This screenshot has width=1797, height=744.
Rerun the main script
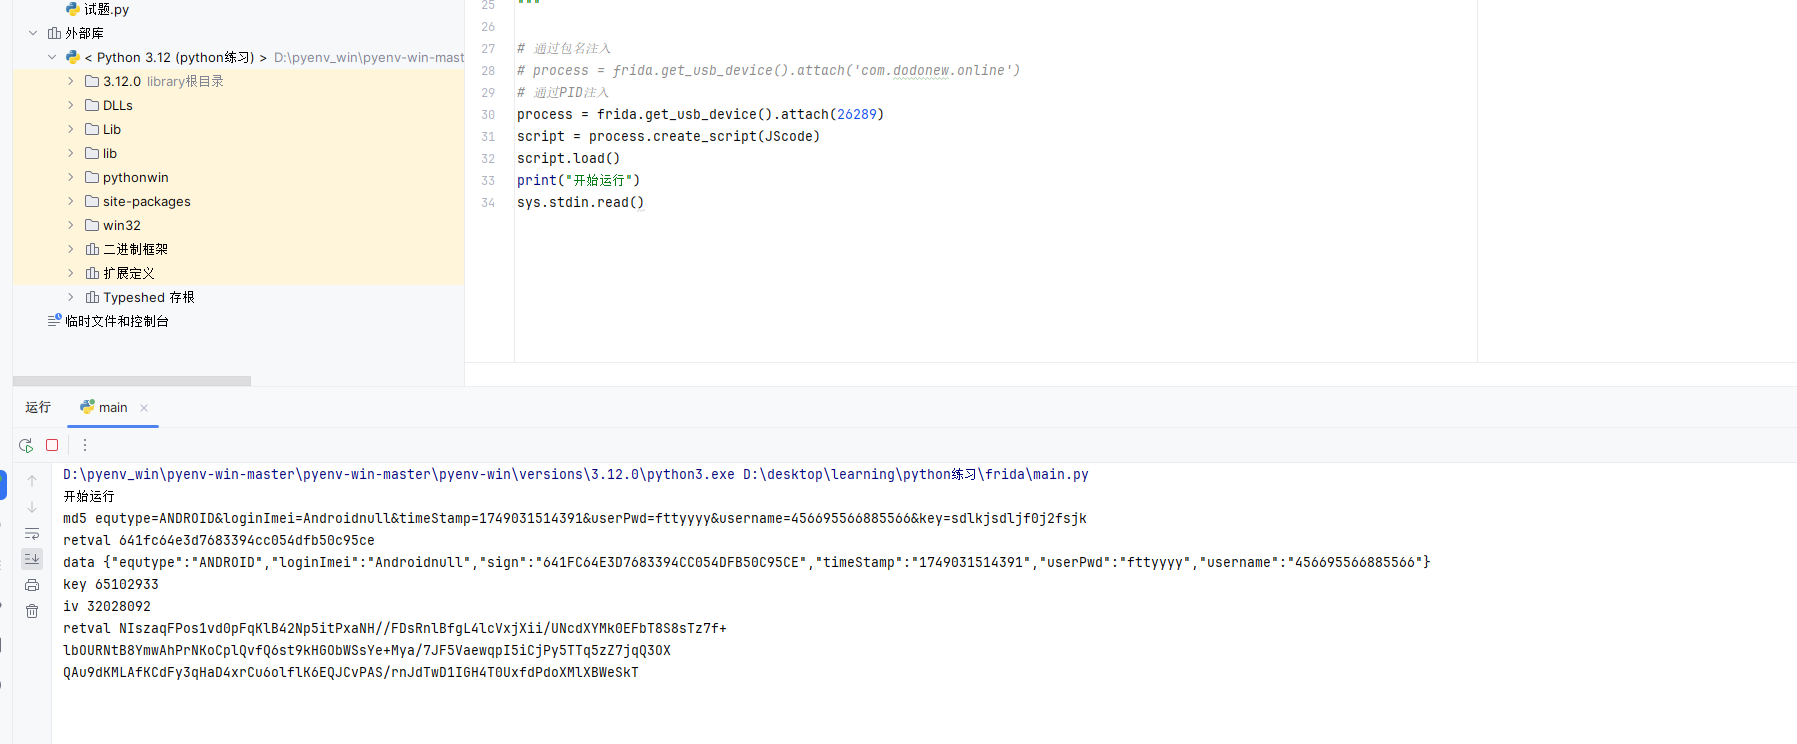26,445
